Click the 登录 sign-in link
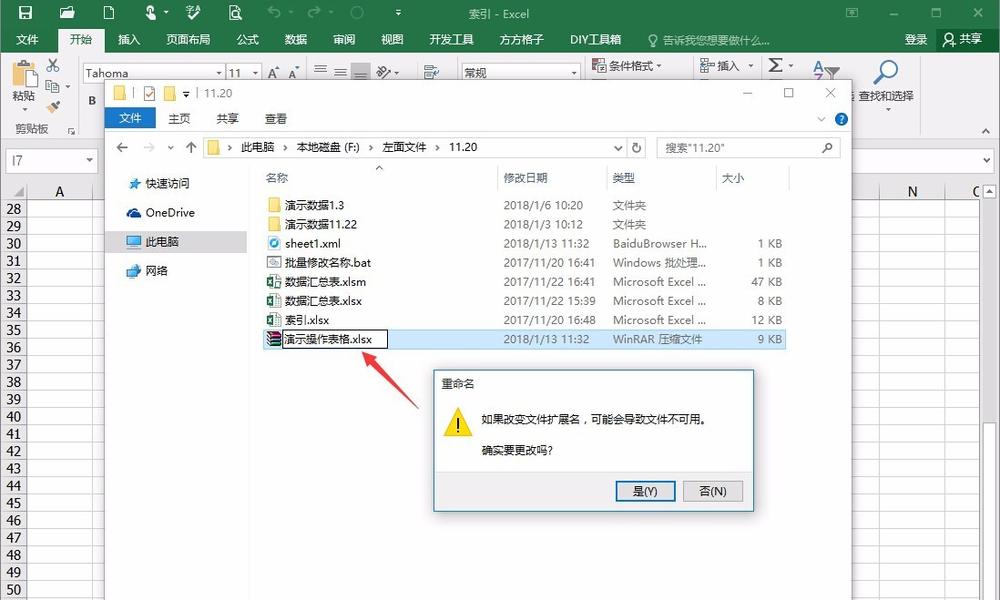Viewport: 1000px width, 600px height. pos(916,40)
